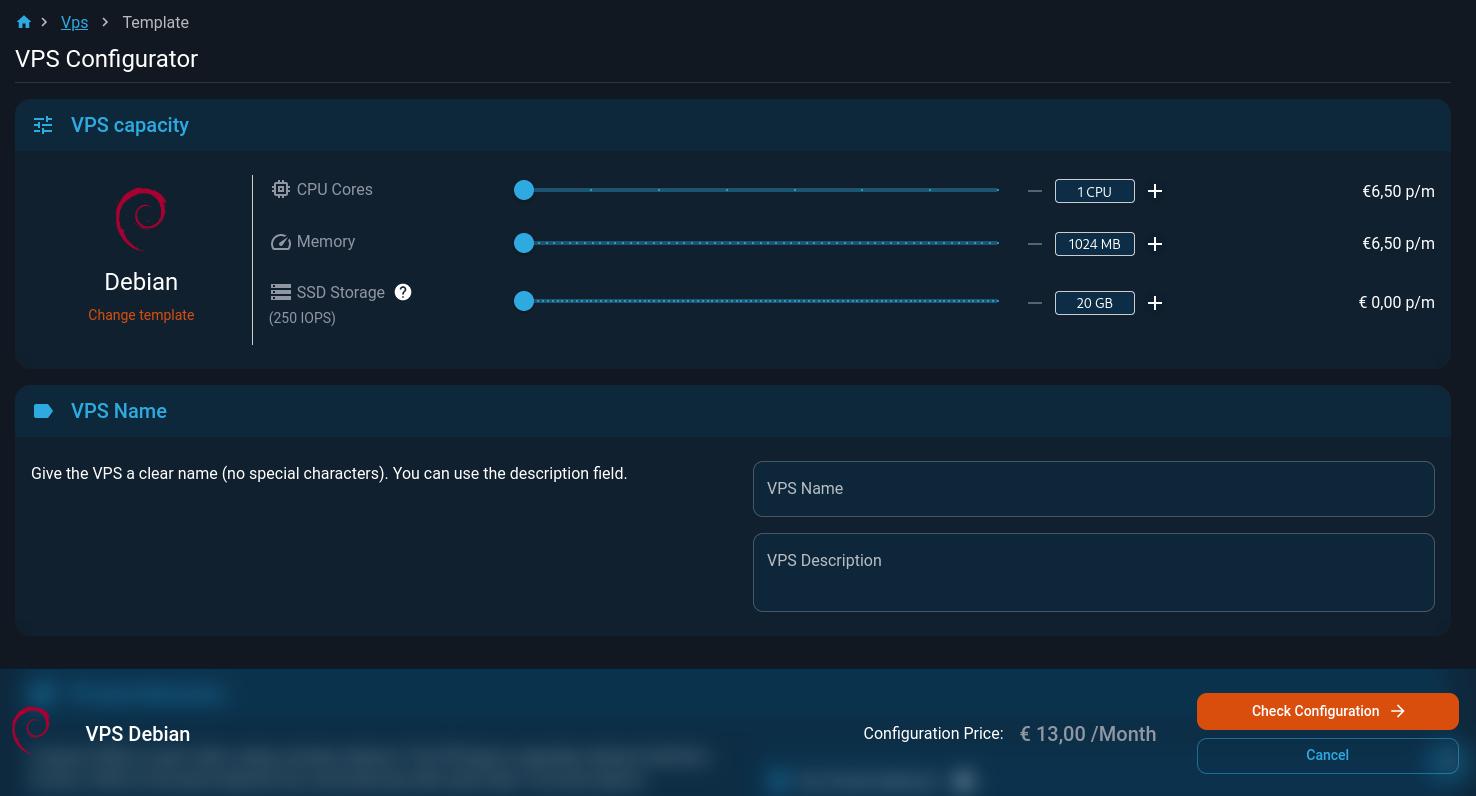
Task: Decrease CPU cores with minus button
Action: tap(1035, 191)
